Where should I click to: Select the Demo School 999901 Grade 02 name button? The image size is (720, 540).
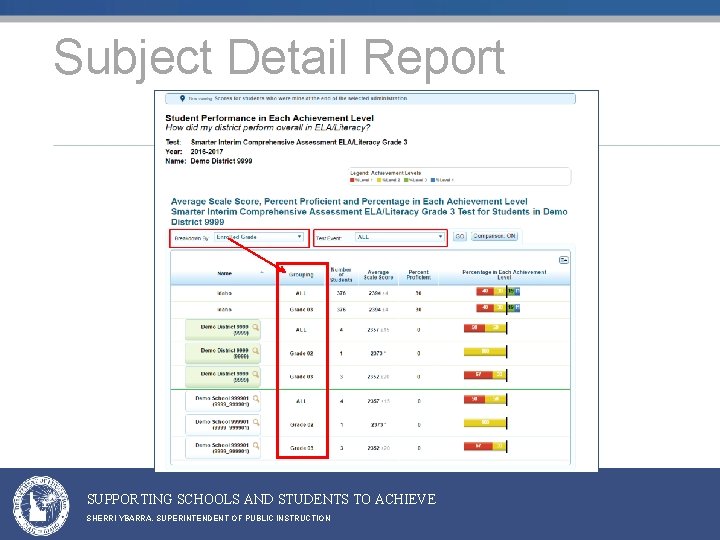pos(223,424)
